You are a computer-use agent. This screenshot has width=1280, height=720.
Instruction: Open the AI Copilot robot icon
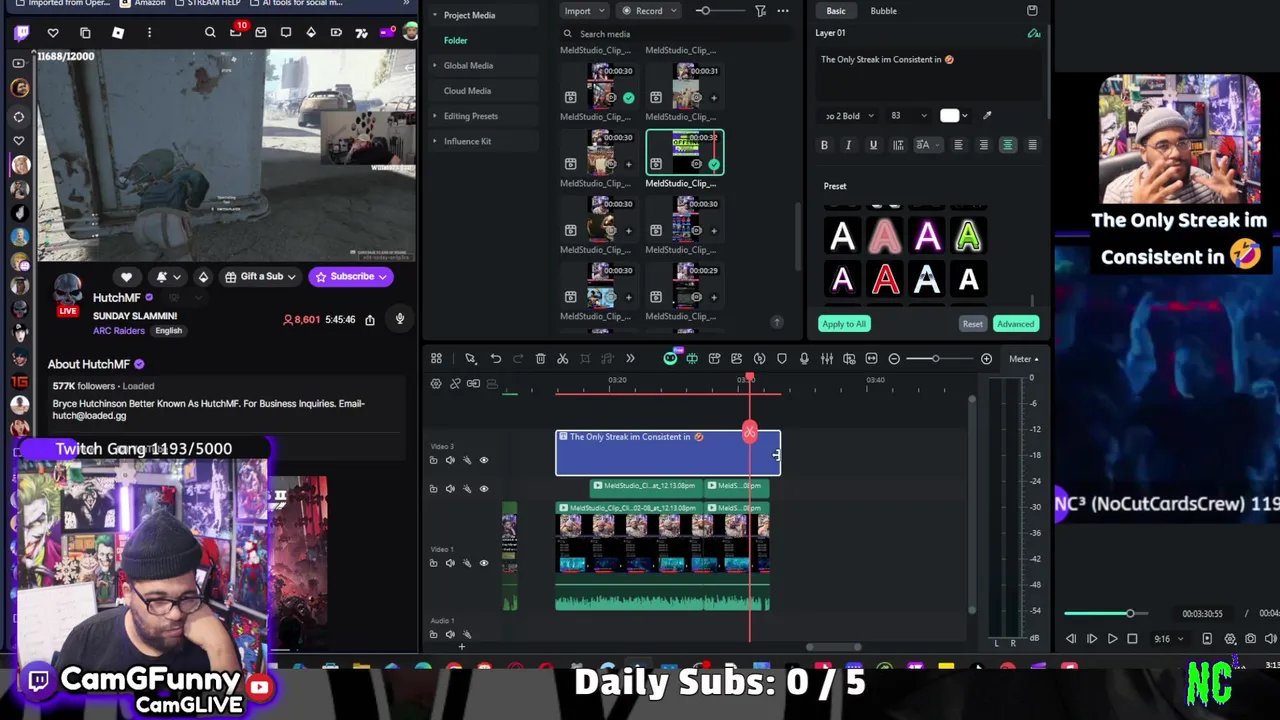coord(670,358)
